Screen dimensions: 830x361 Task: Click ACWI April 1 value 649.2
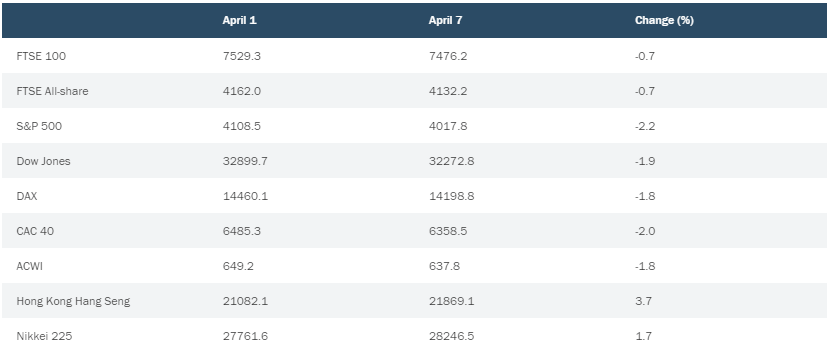[238, 266]
